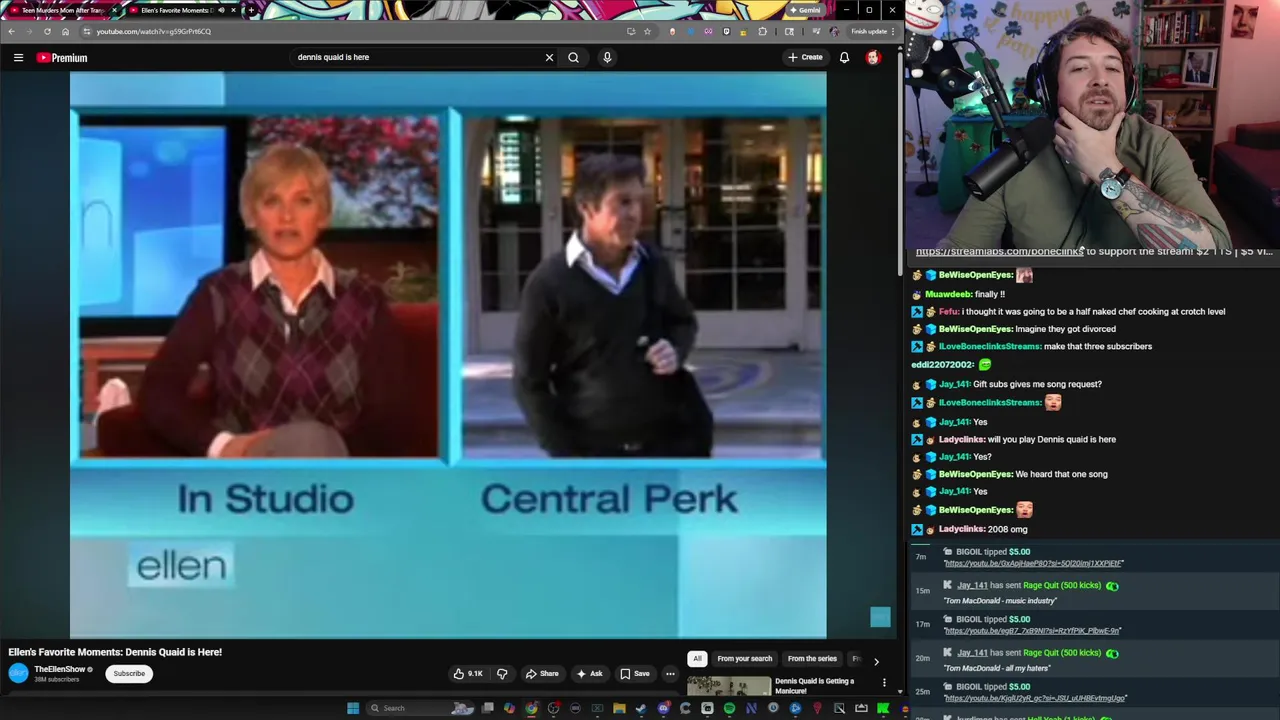Open the Create upload menu
The height and width of the screenshot is (720, 1280).
point(805,57)
